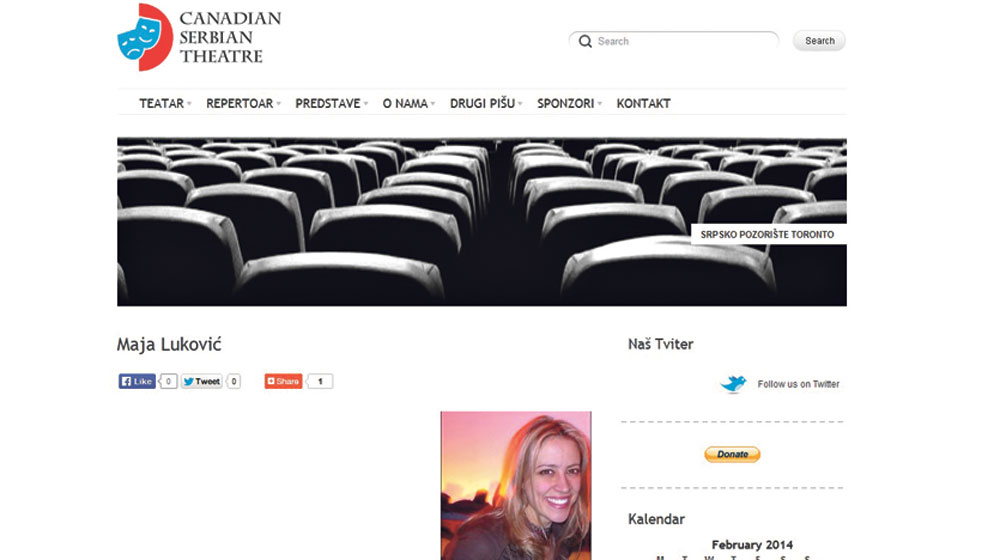
Task: Click the Twitter Tweet button
Action: [202, 381]
